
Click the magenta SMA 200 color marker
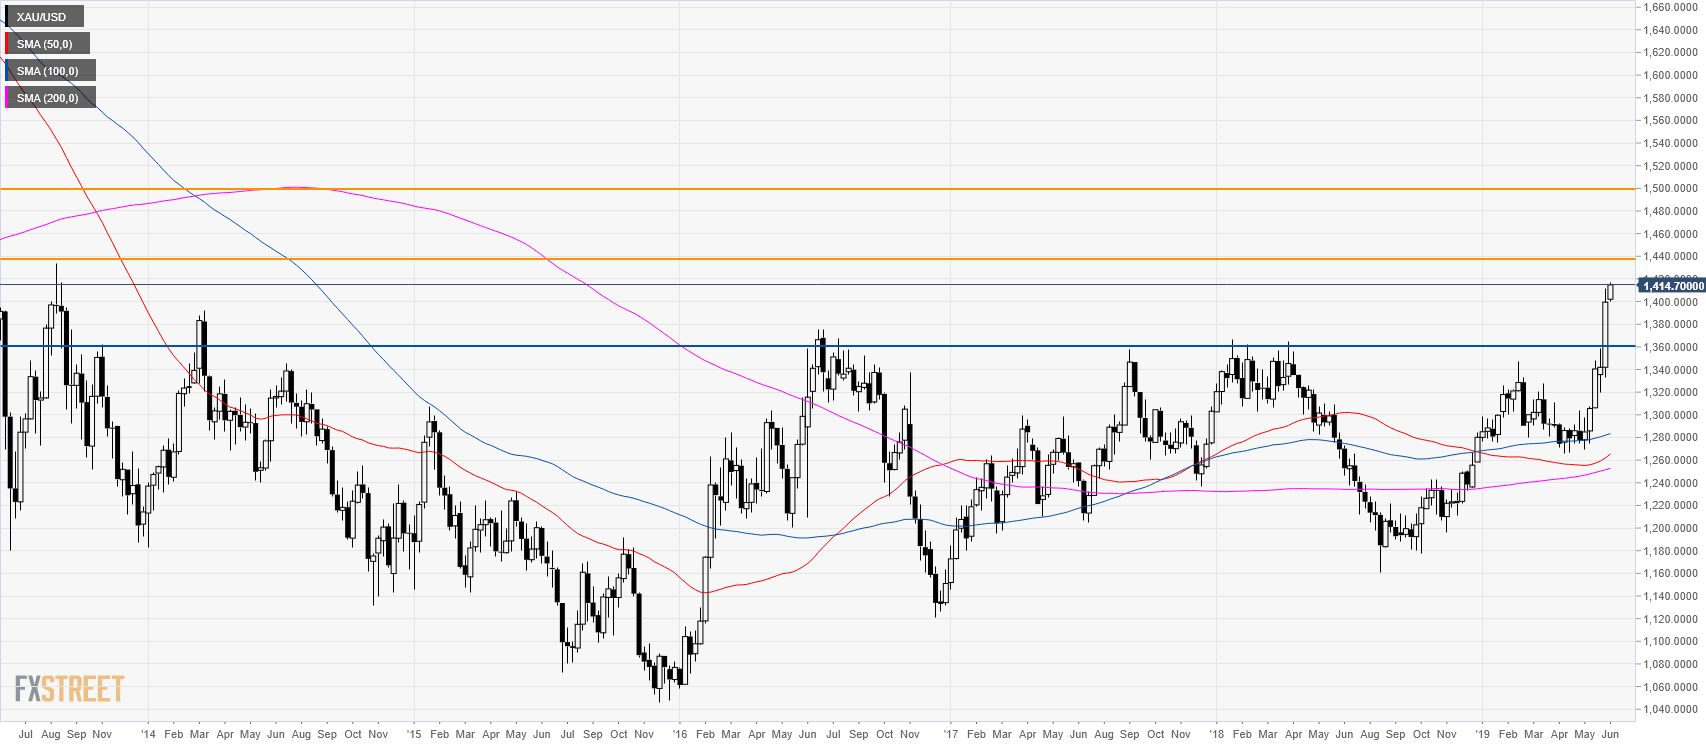point(6,98)
